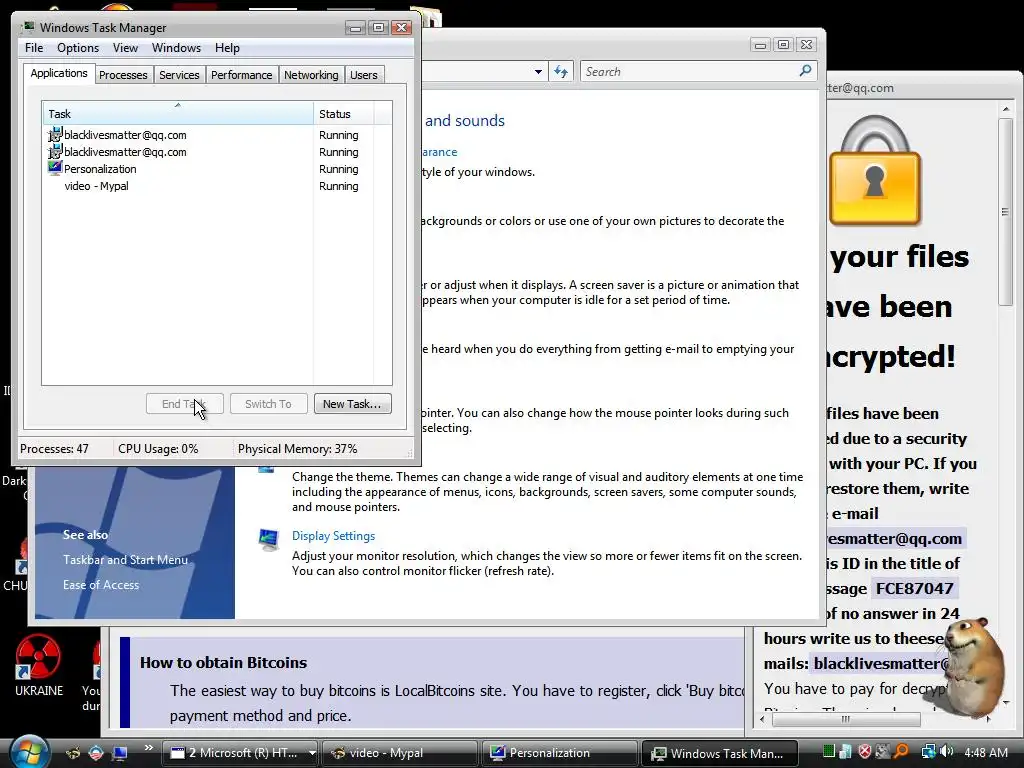1024x768 pixels.
Task: Click the 'How to obtain Bitcoins' heading
Action: pyautogui.click(x=223, y=663)
